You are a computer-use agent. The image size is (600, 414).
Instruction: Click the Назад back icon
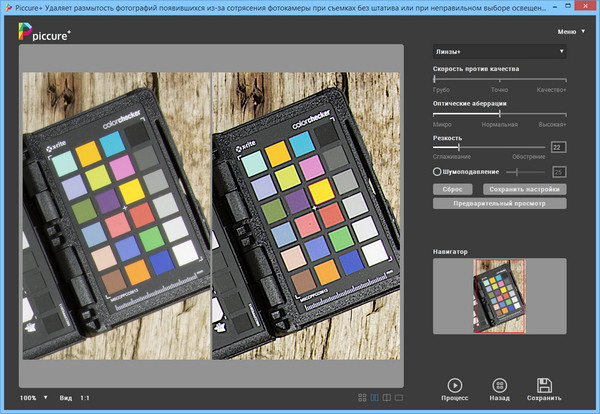coord(499,384)
